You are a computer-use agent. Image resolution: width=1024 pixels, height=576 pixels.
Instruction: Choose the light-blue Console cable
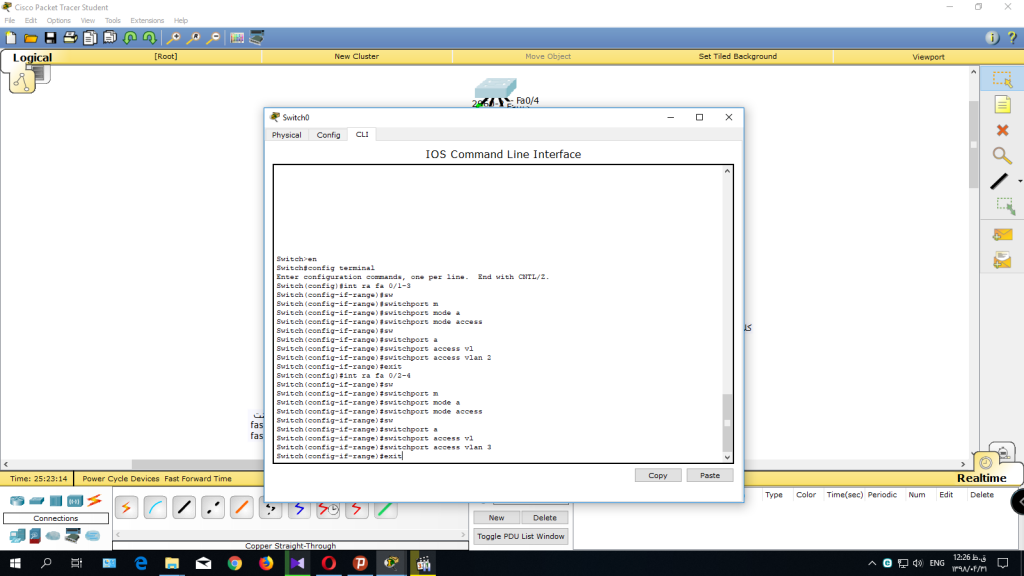[155, 507]
